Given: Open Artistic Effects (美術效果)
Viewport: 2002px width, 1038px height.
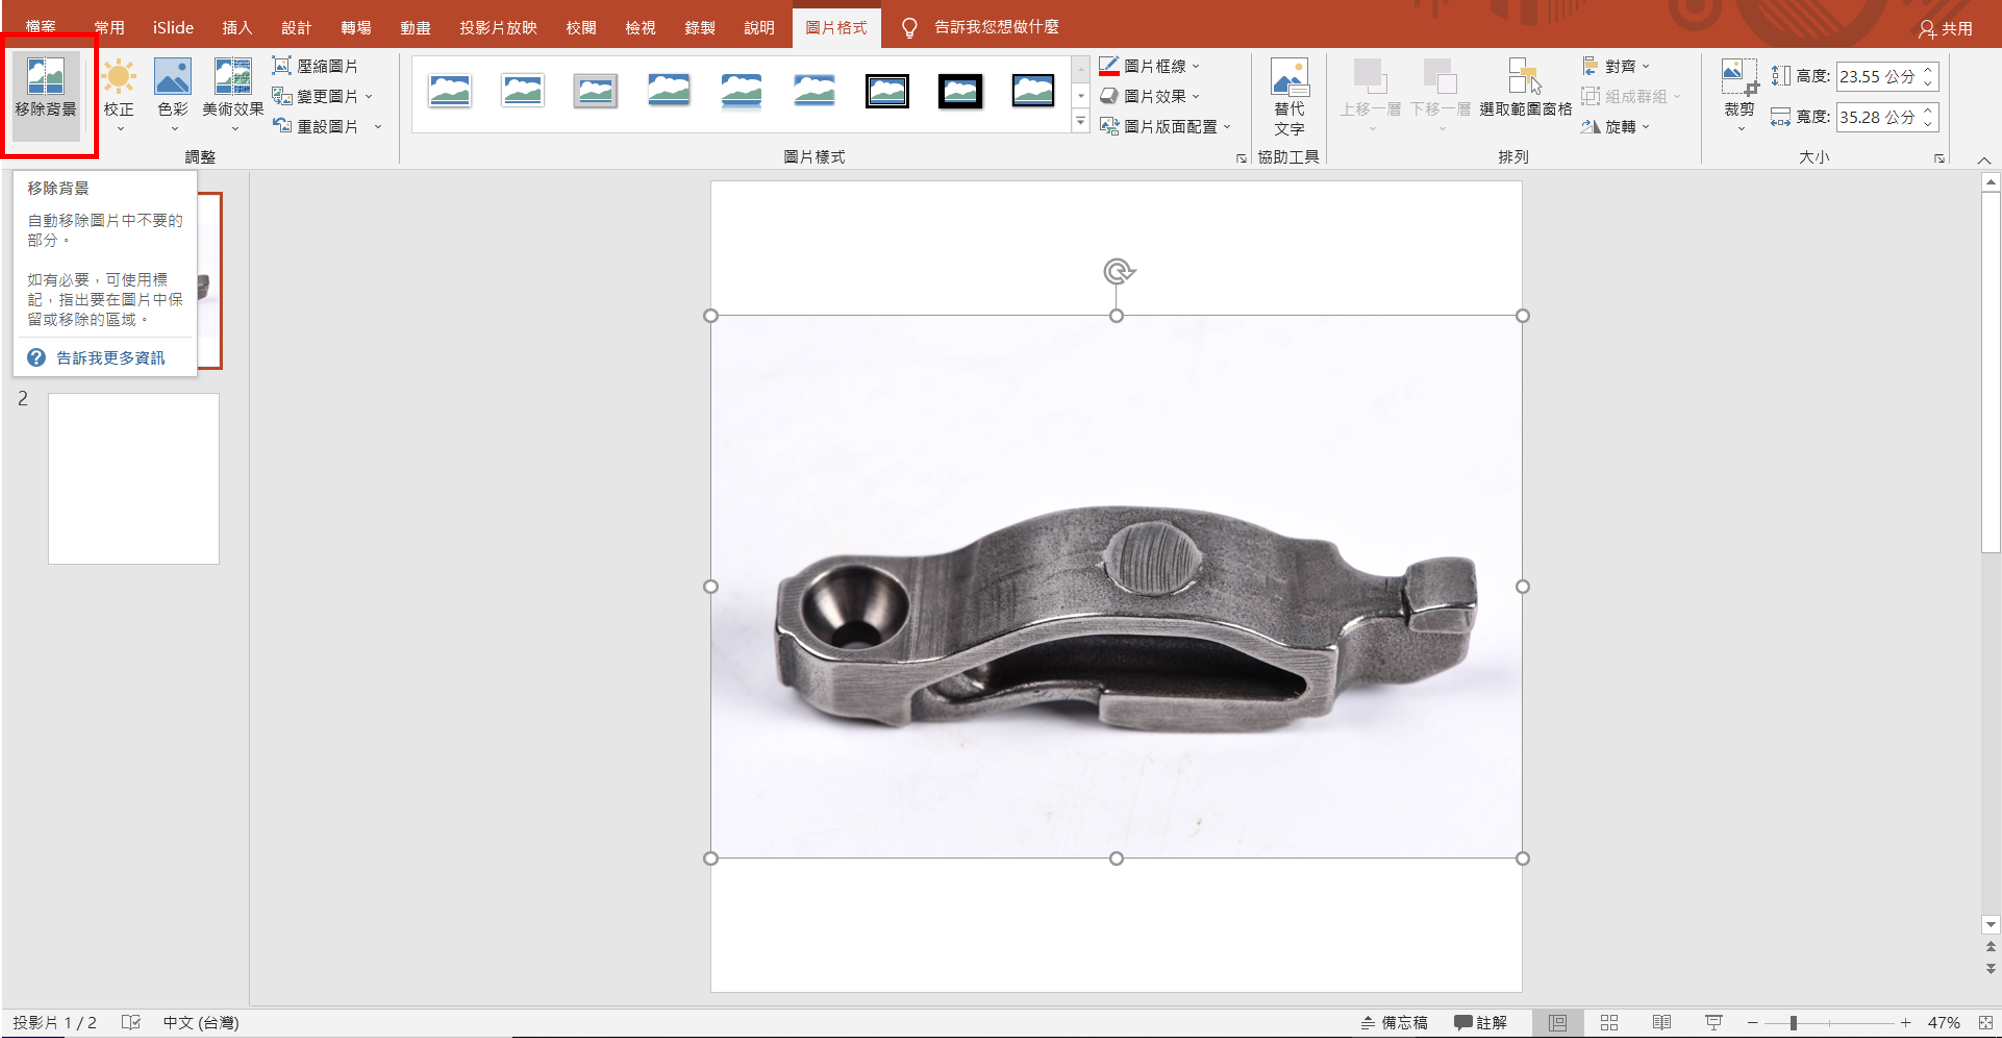Looking at the screenshot, I should 232,90.
